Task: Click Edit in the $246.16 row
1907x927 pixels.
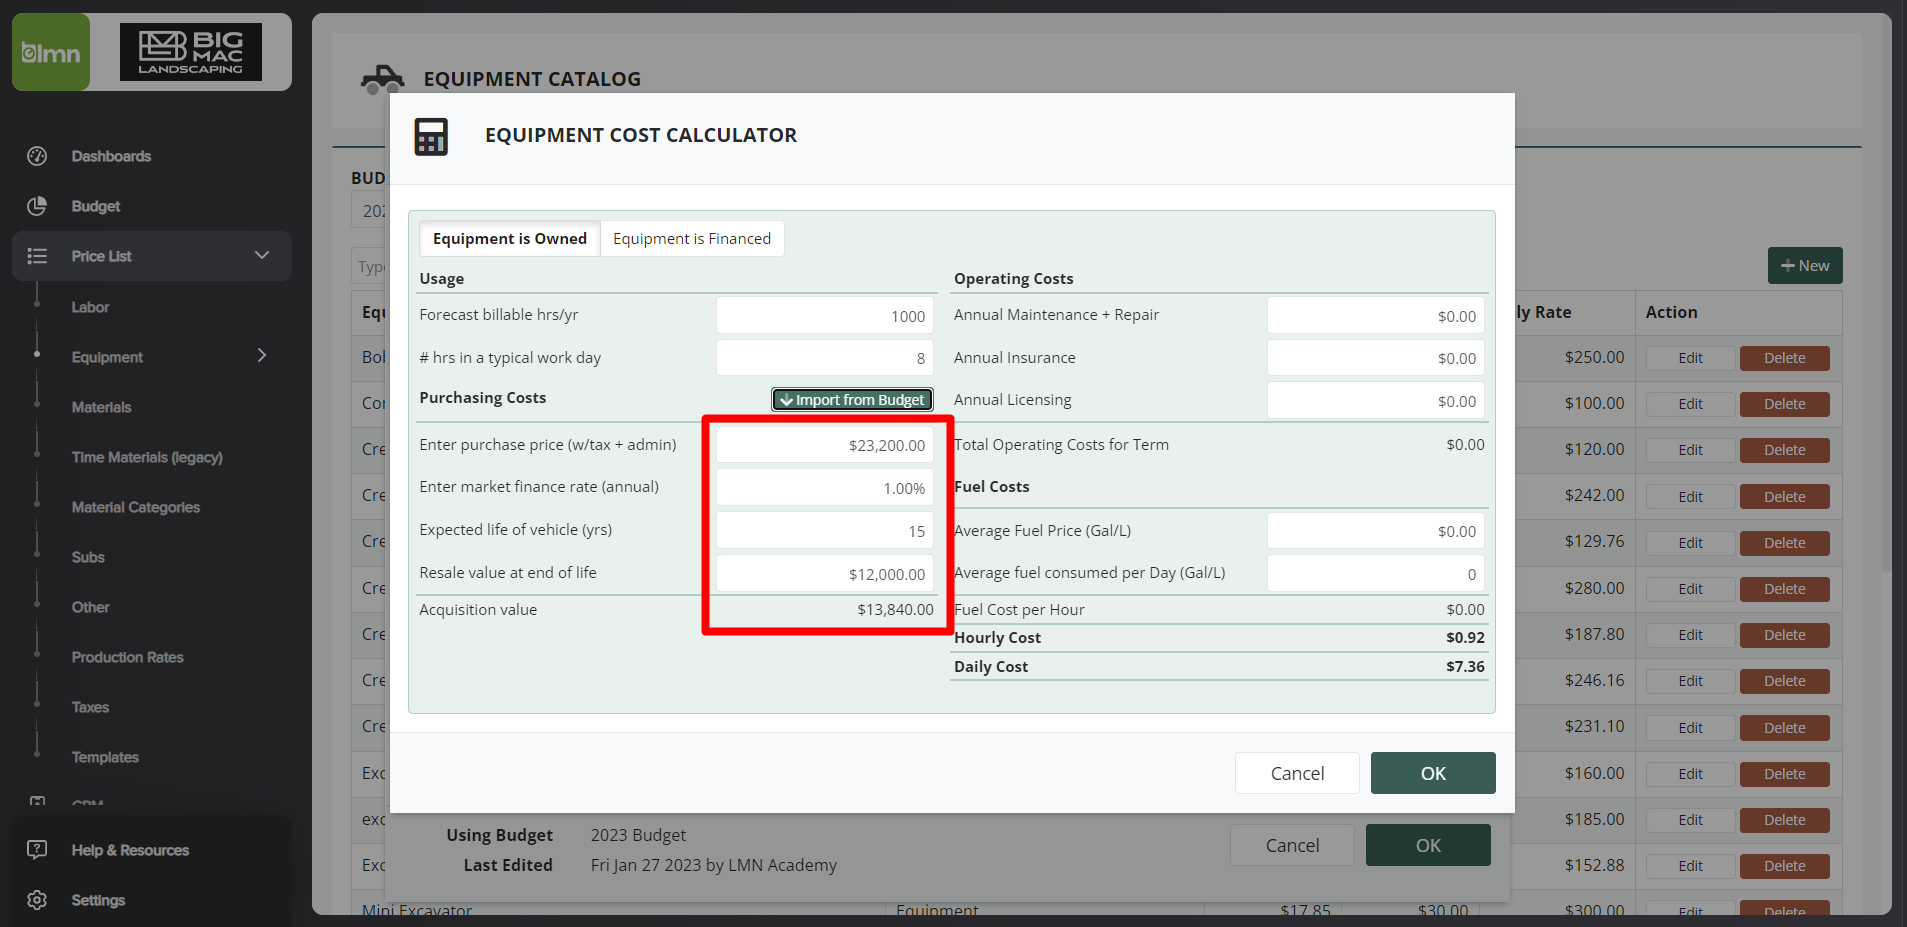Action: (1690, 681)
